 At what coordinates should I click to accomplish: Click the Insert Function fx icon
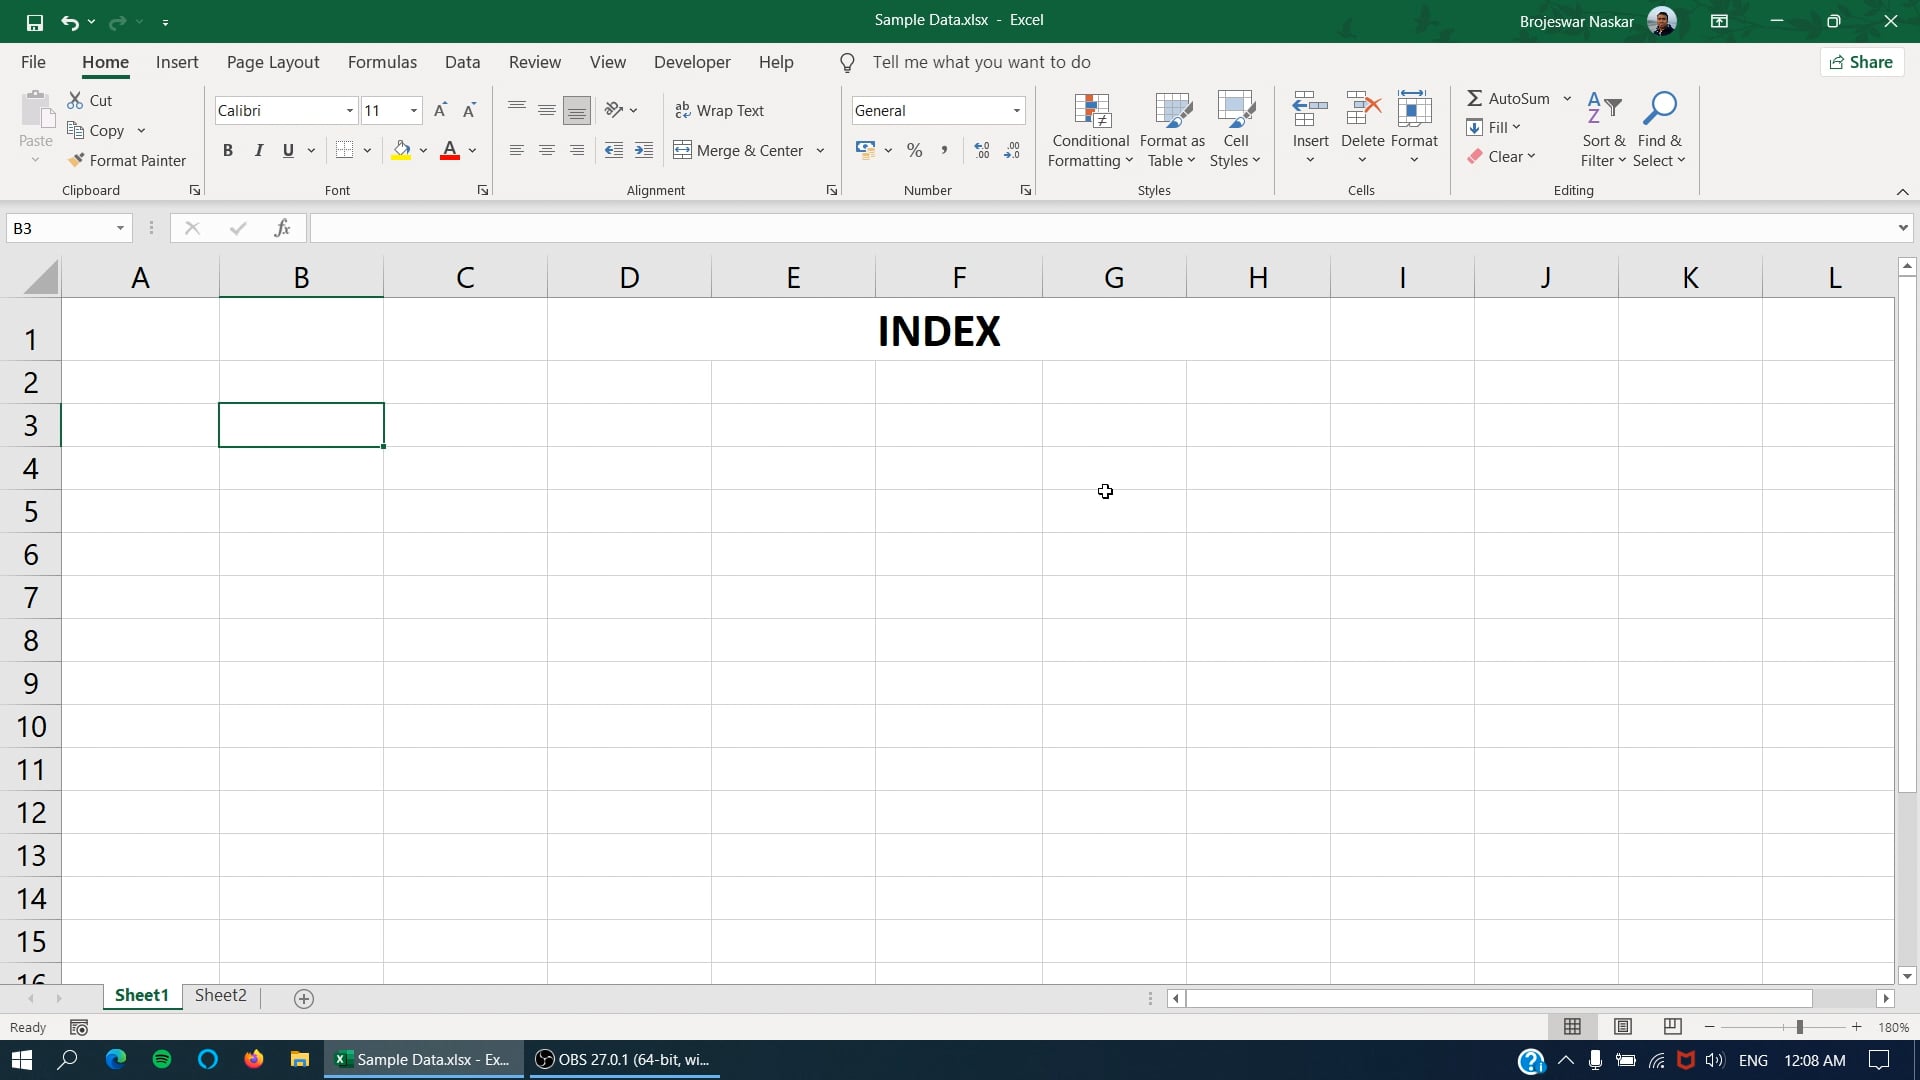coord(282,228)
